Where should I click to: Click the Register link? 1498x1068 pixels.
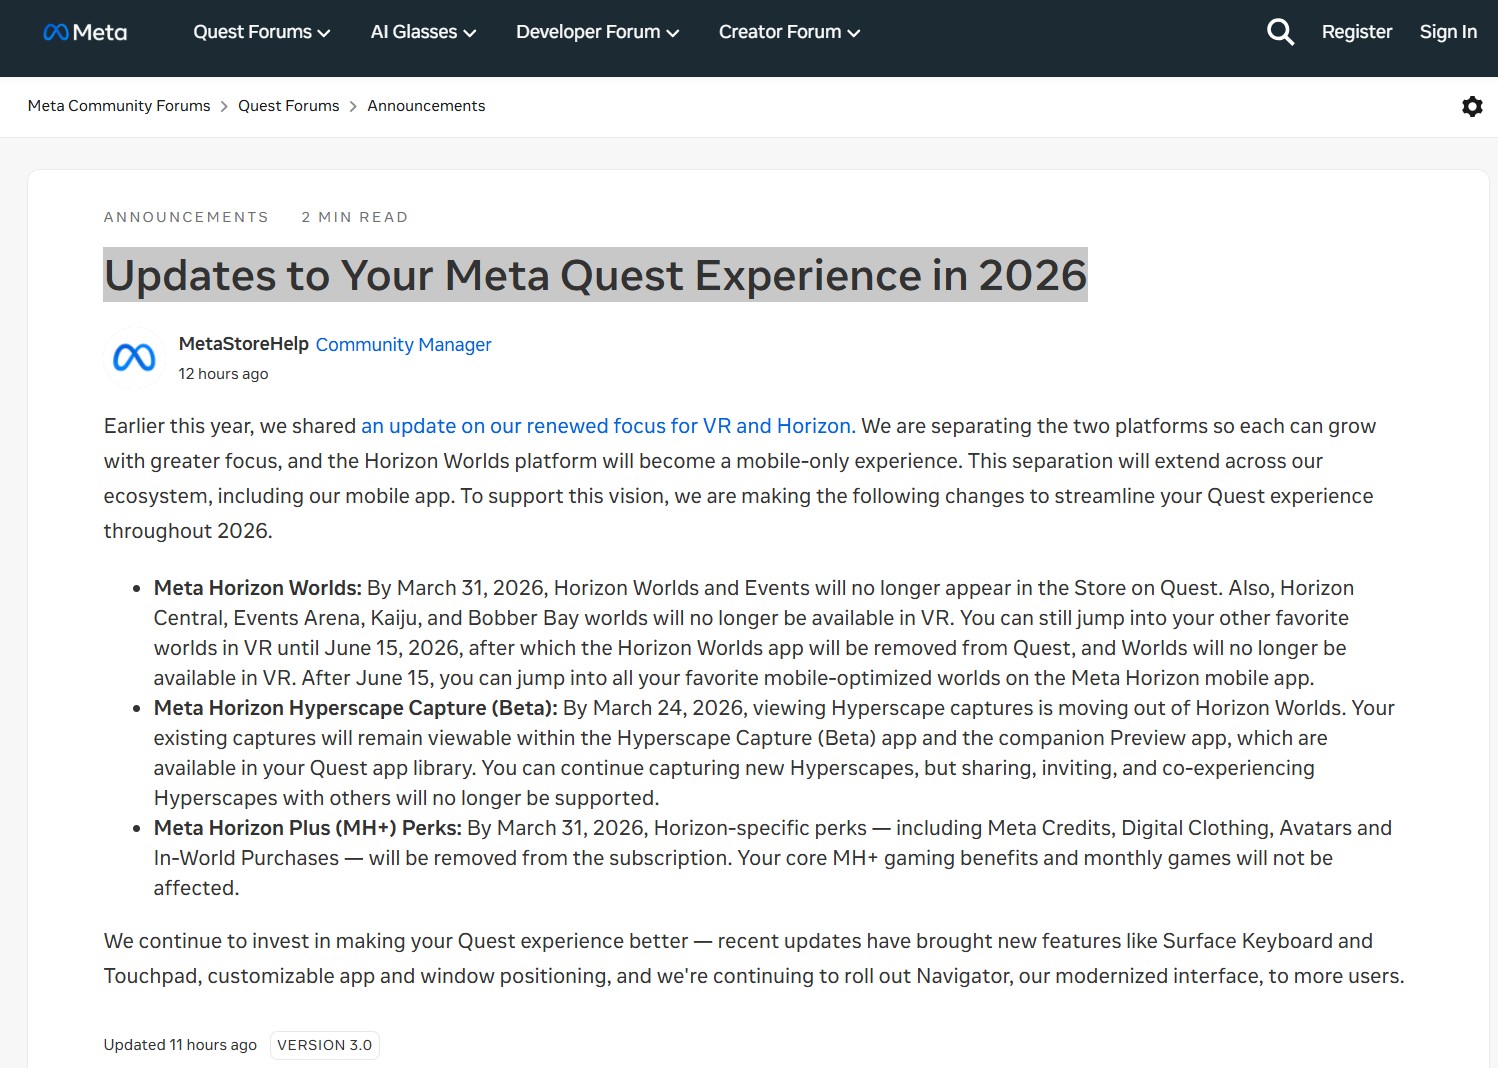coord(1356,32)
